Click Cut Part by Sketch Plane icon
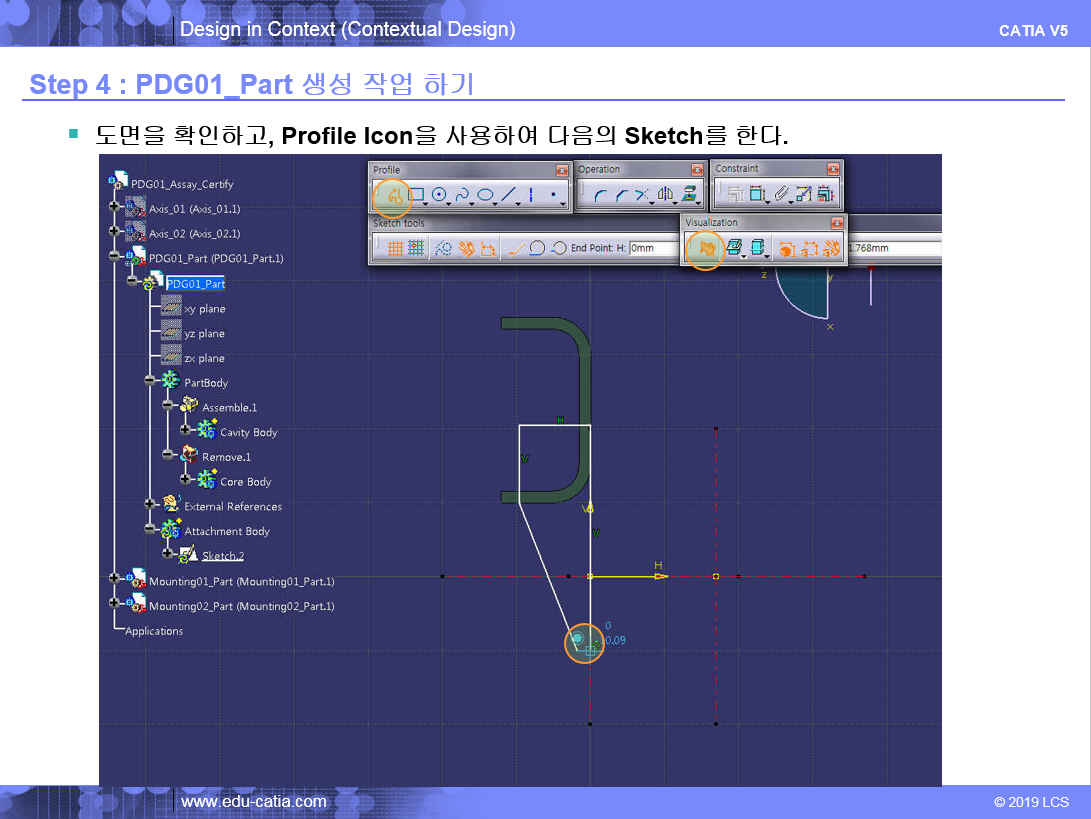Viewport: 1091px width, 819px height. pos(705,248)
